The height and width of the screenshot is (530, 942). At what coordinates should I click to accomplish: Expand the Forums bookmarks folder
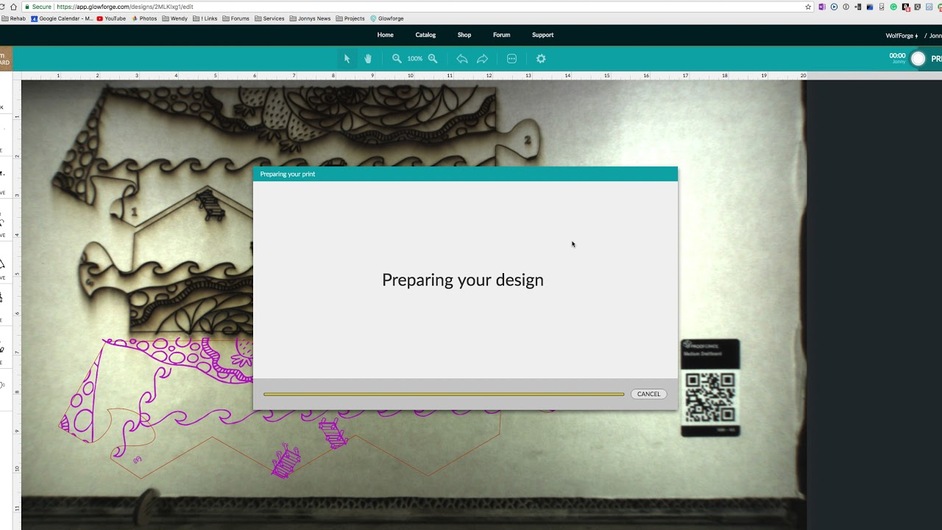tap(236, 19)
